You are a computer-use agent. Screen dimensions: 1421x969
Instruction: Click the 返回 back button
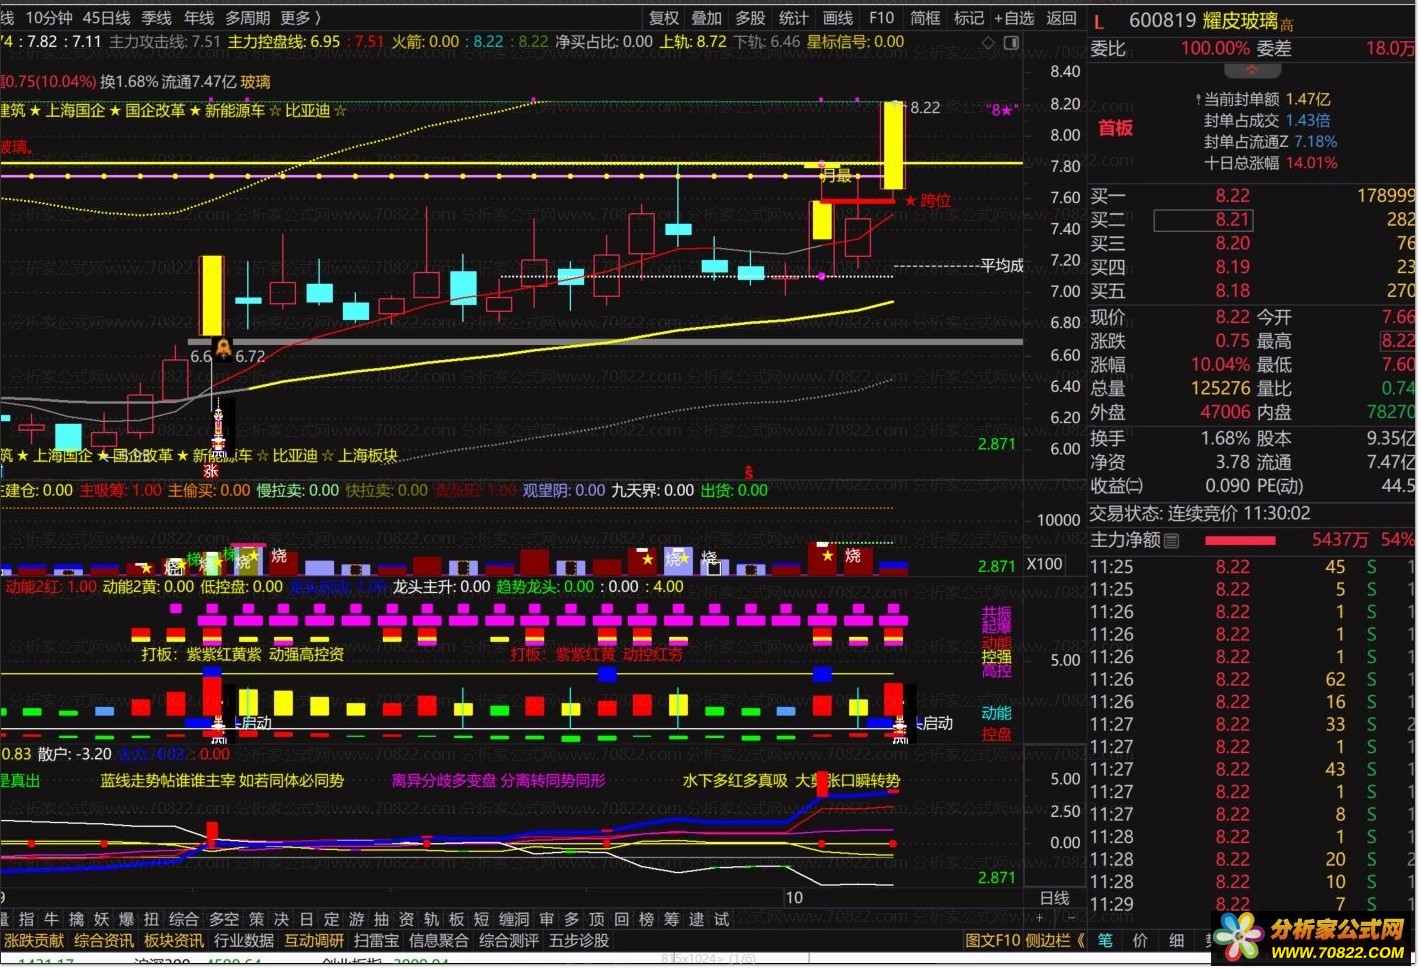point(1061,18)
